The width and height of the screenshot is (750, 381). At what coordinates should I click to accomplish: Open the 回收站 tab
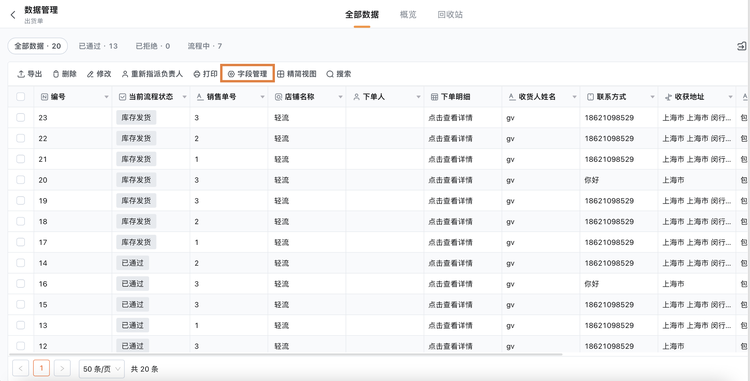coord(450,15)
